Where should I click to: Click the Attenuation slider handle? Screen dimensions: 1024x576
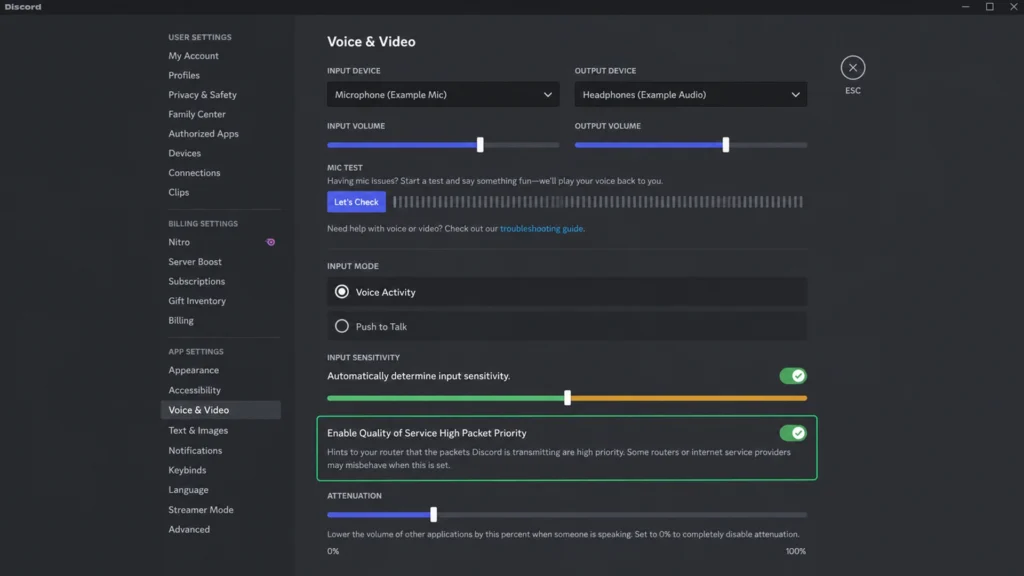[x=434, y=515]
